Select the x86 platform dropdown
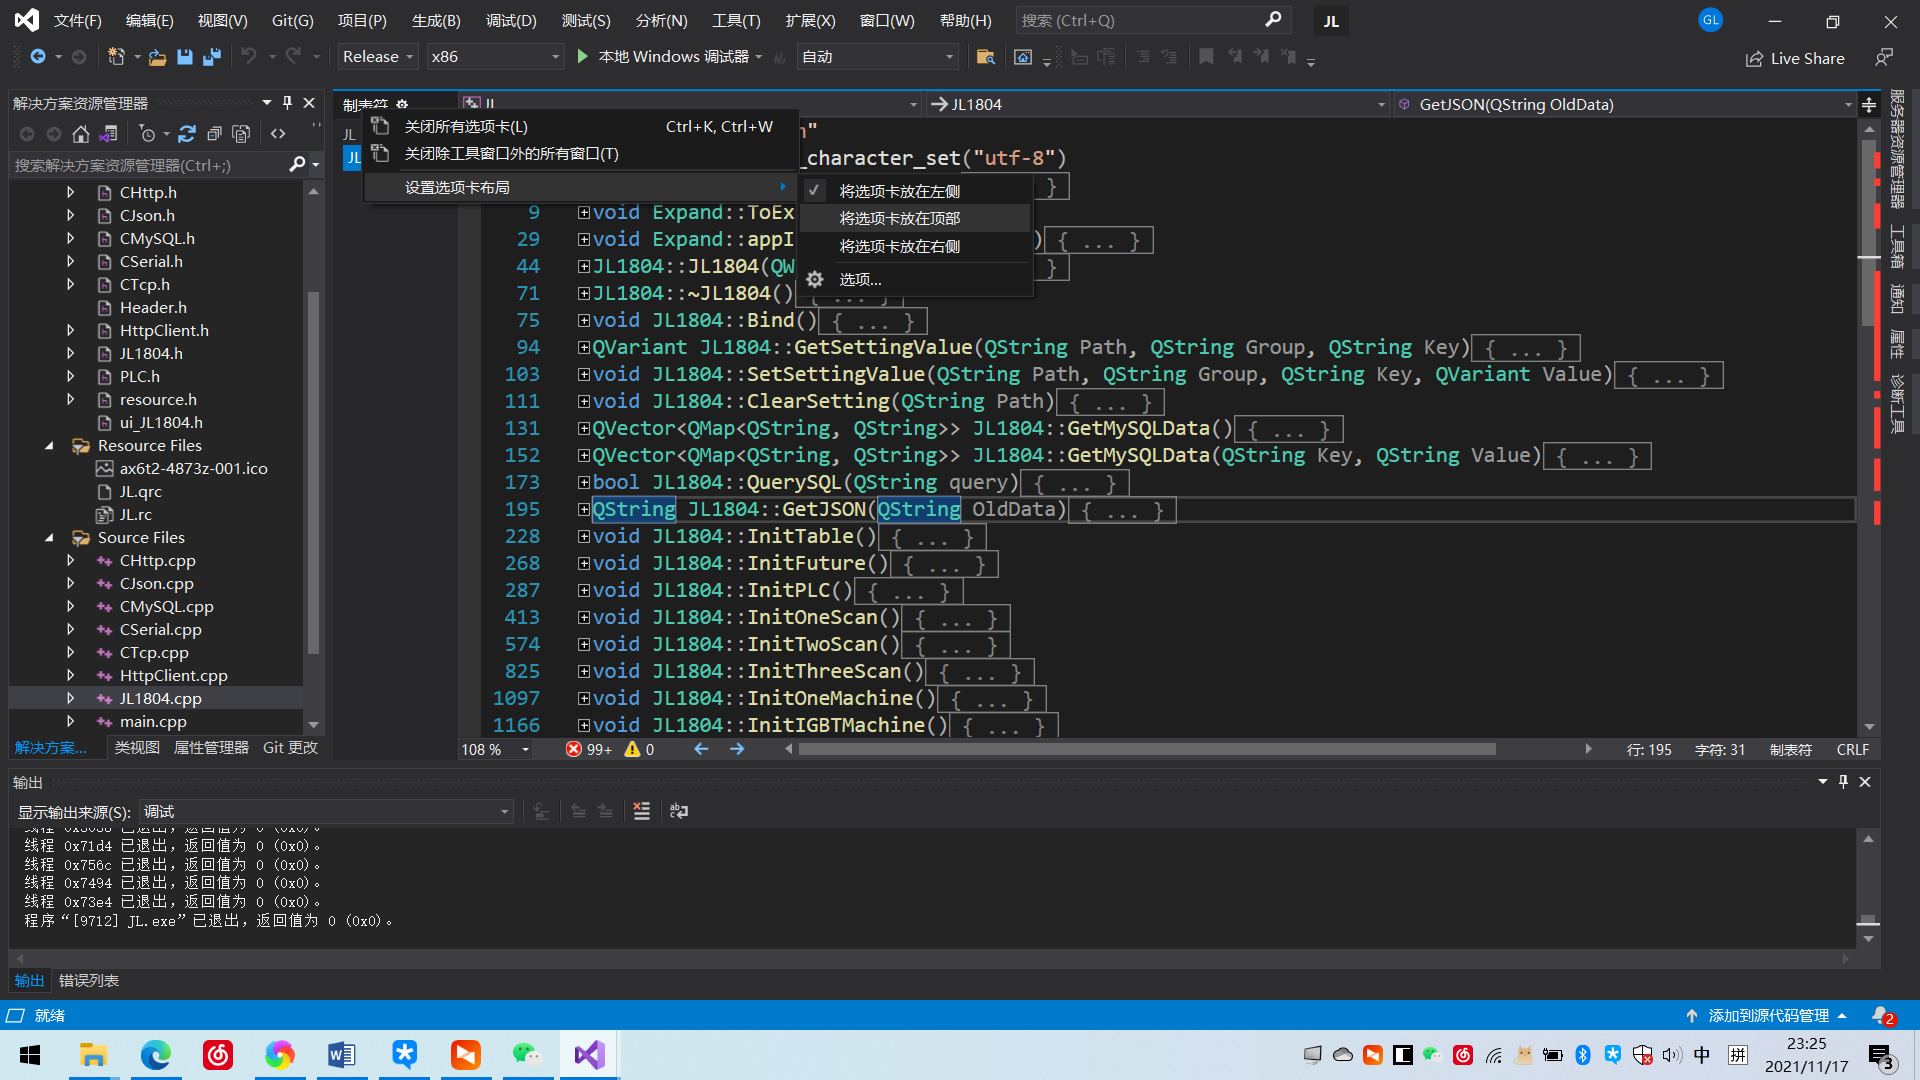This screenshot has height=1080, width=1920. pos(495,55)
